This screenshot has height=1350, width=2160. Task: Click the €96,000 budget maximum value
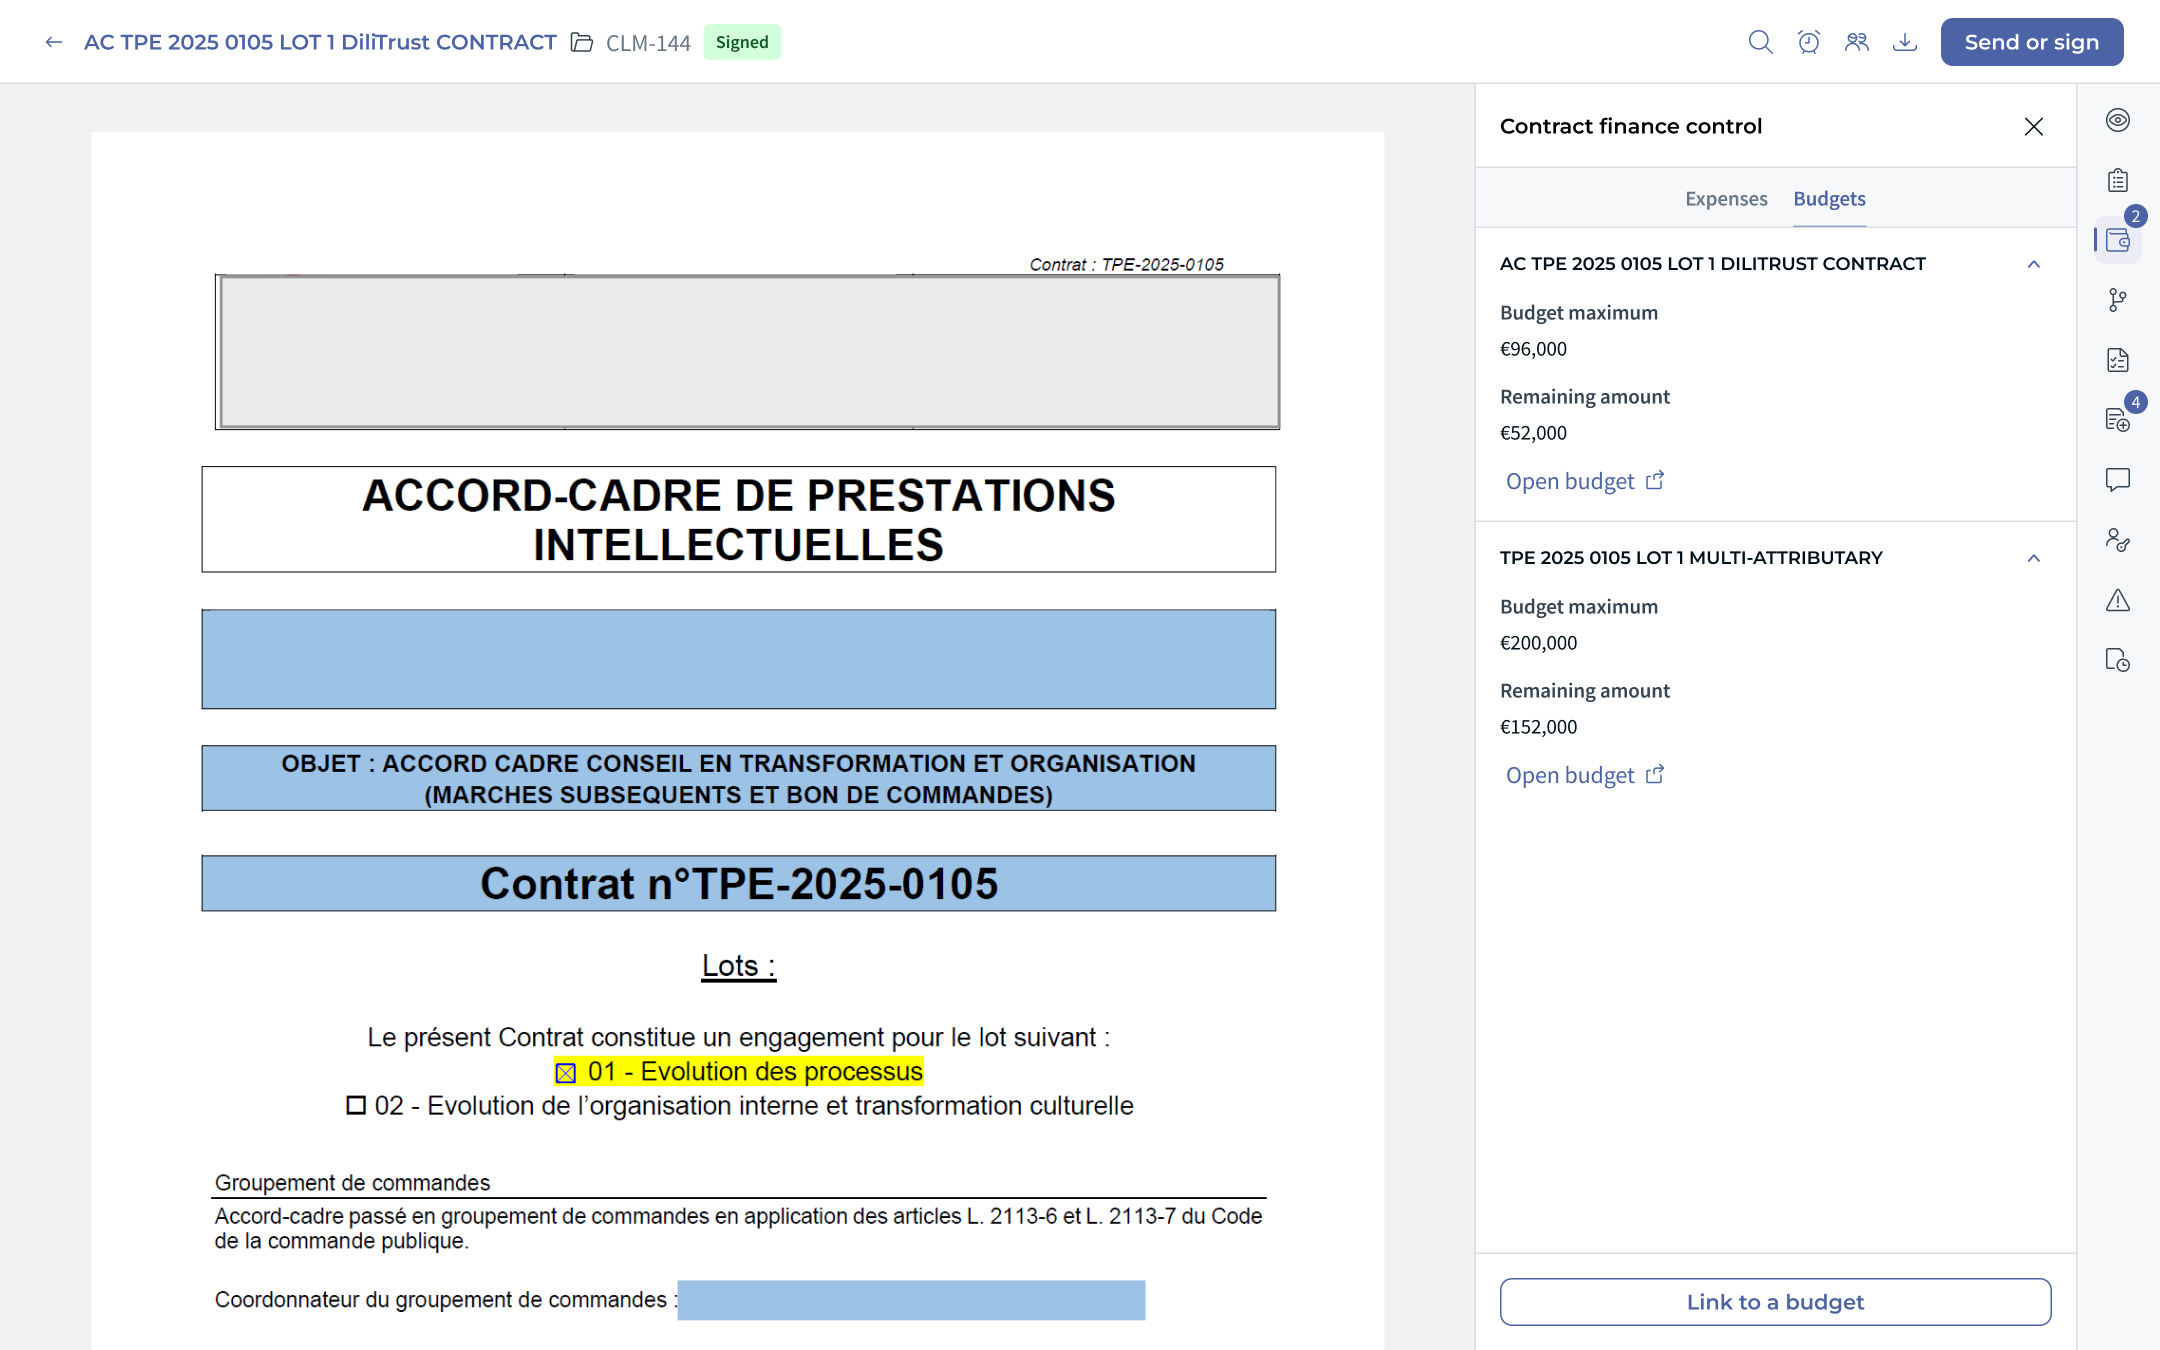(1533, 349)
